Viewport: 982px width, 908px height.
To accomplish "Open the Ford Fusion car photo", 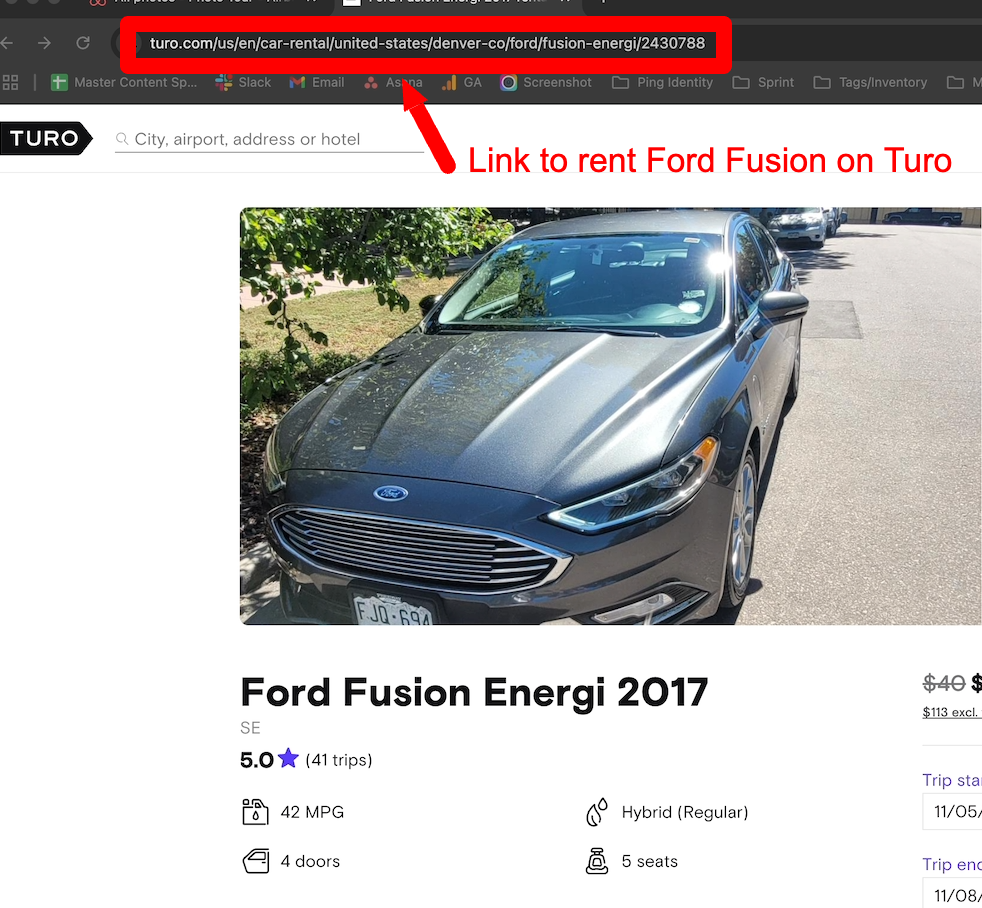I will 611,416.
